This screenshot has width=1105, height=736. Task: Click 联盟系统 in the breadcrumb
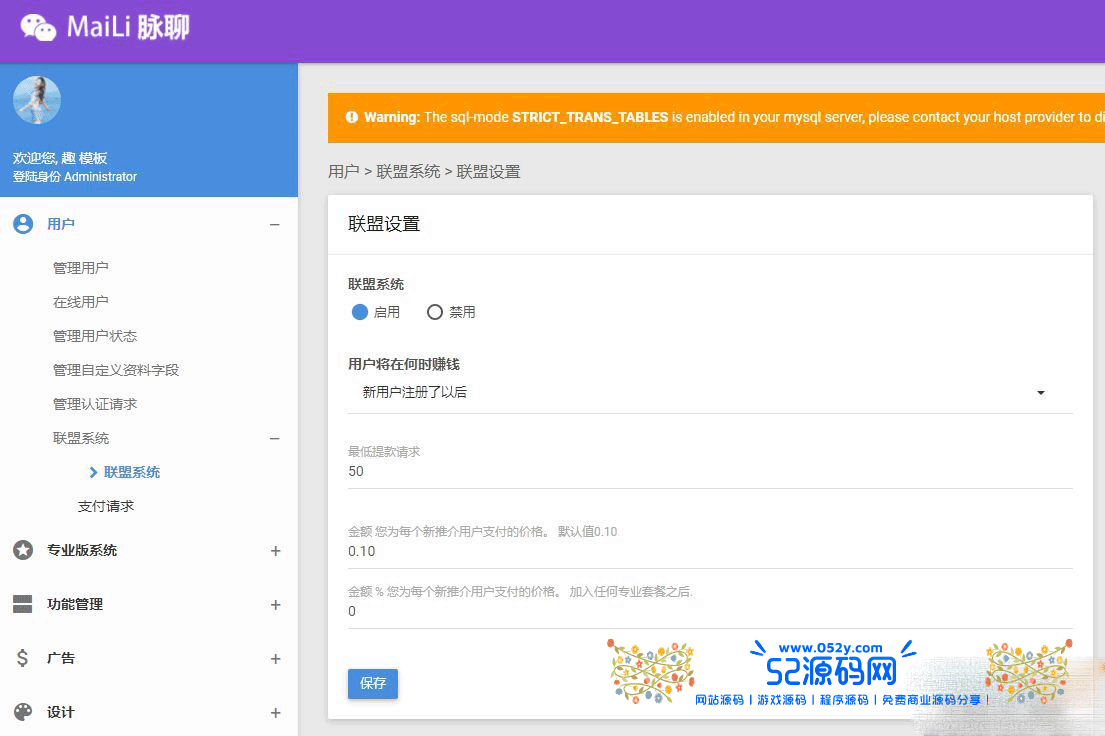[x=408, y=172]
